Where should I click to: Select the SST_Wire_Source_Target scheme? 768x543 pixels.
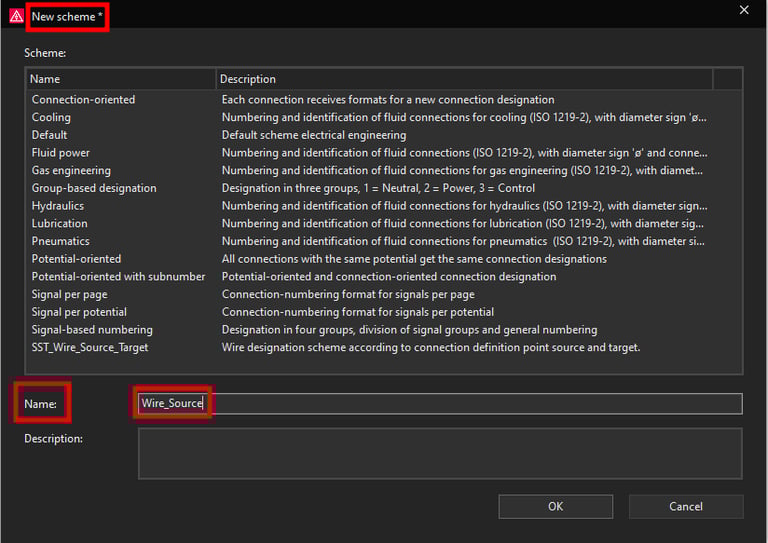[90, 347]
